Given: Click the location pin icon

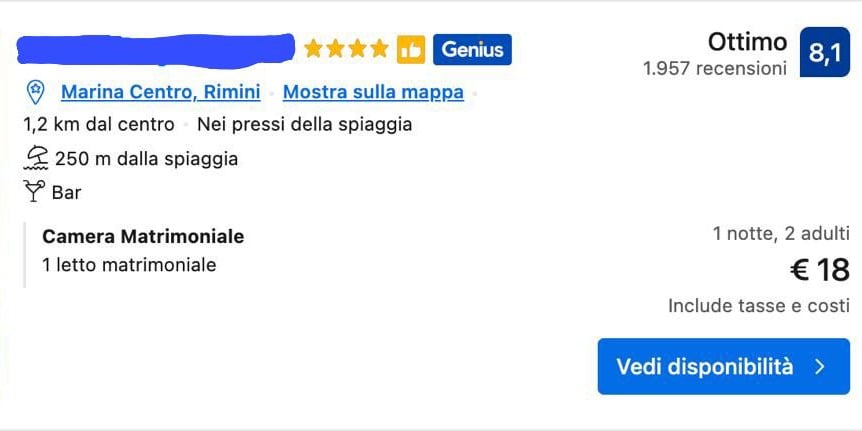Looking at the screenshot, I should [x=35, y=92].
